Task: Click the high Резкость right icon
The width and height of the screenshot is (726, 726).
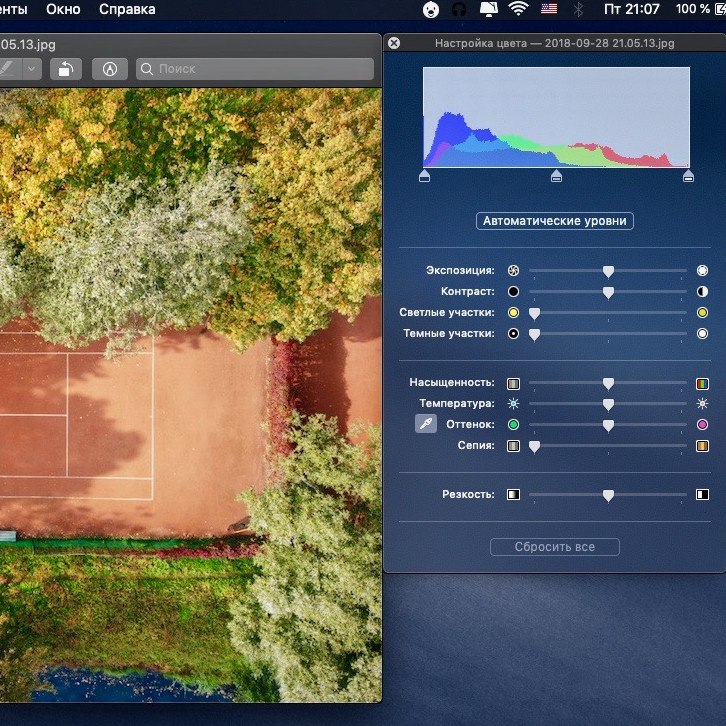Action: 702,494
